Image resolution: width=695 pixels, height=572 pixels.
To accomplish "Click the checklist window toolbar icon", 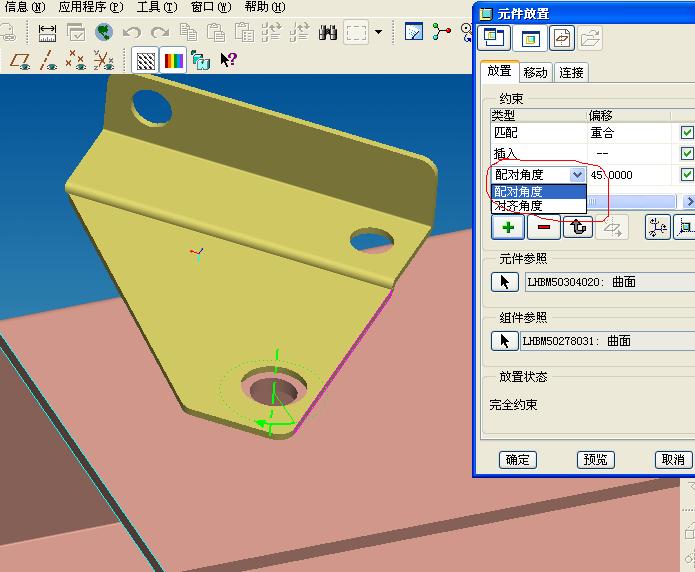I will coord(76,32).
